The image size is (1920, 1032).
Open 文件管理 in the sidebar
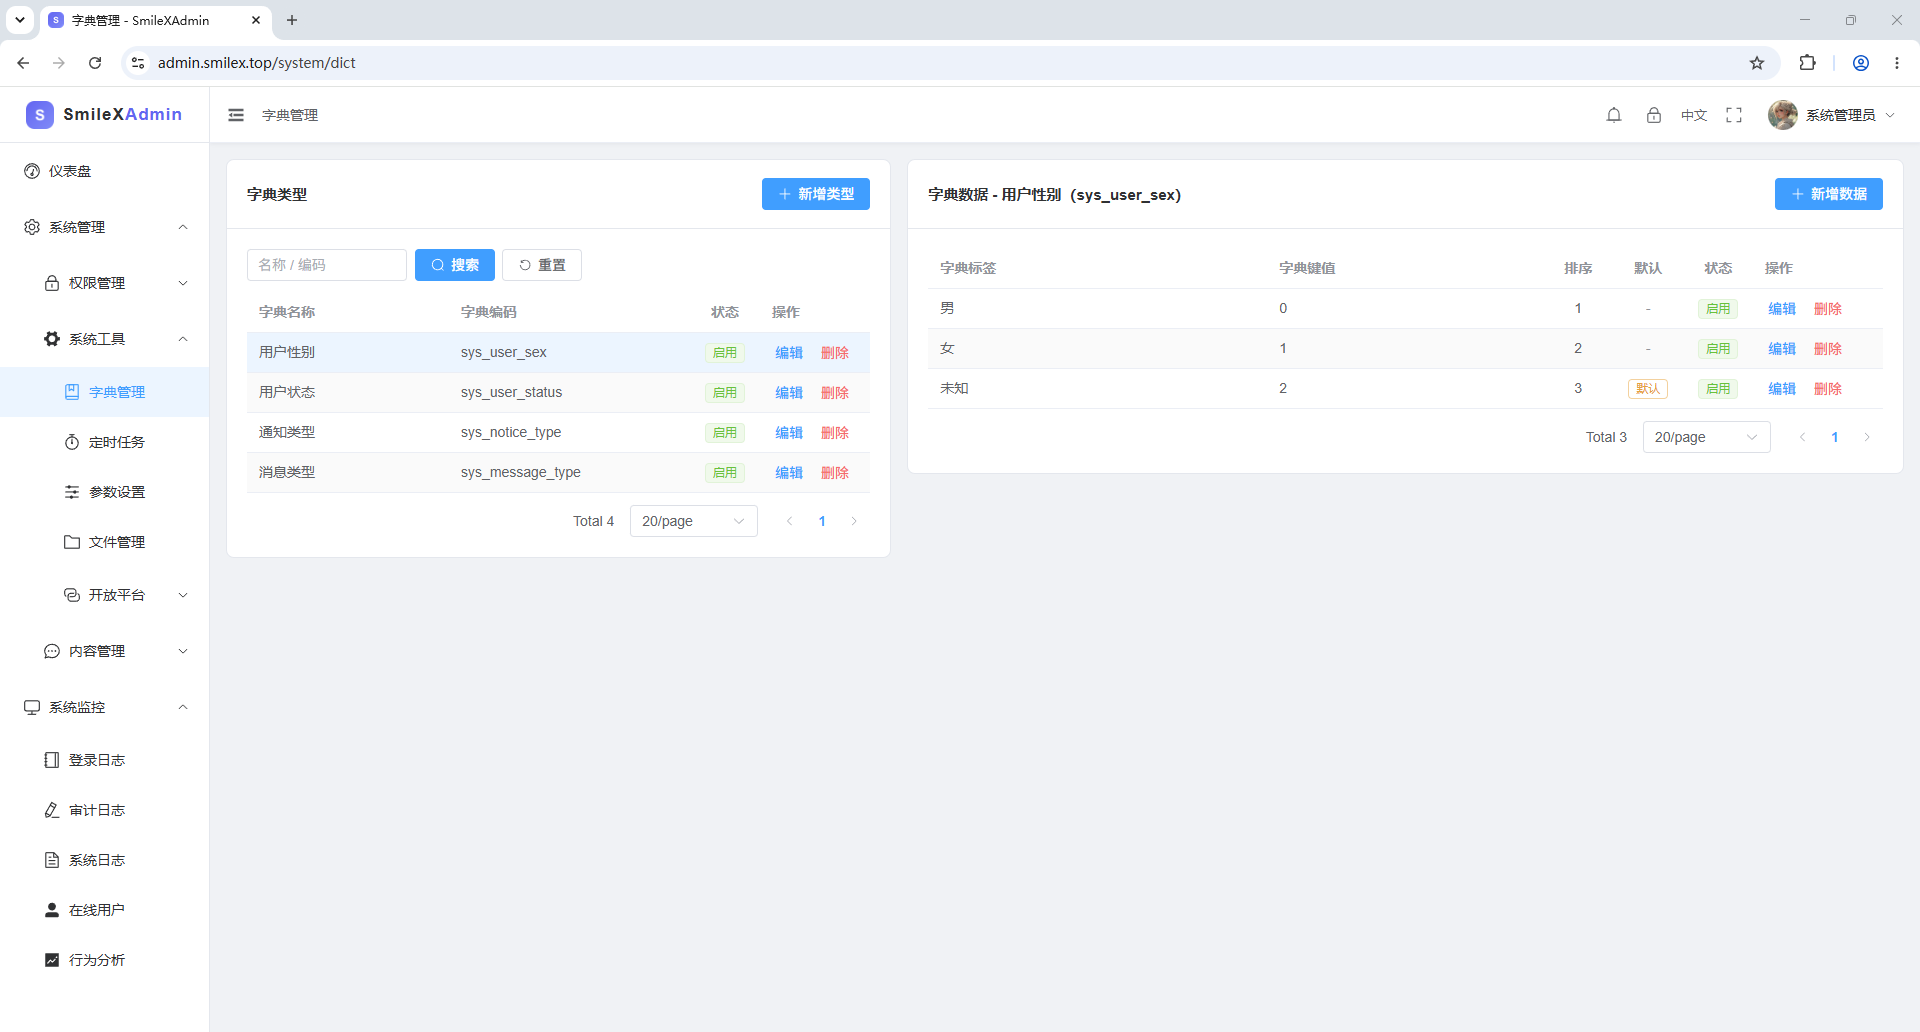pos(104,542)
